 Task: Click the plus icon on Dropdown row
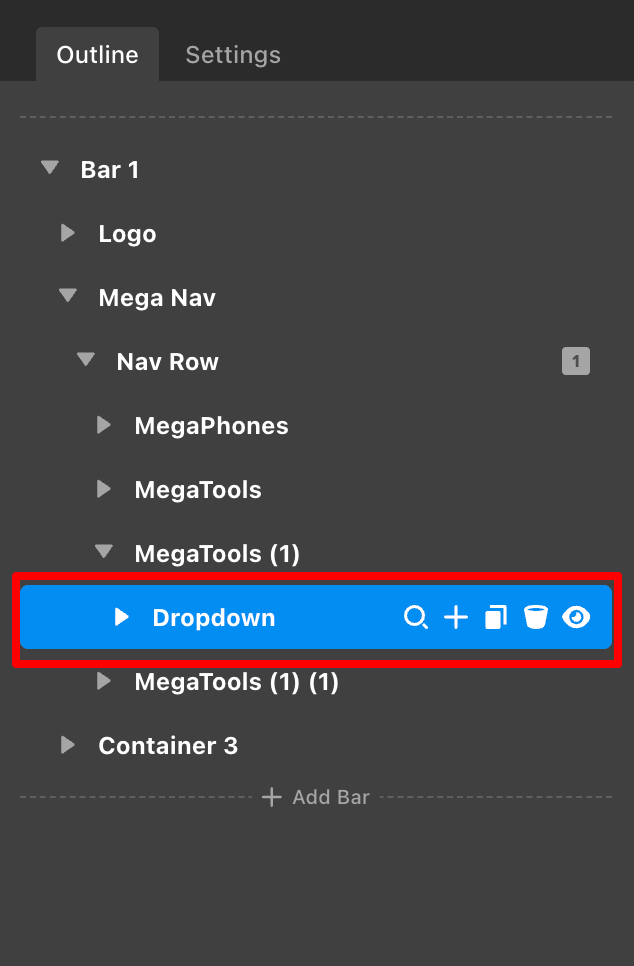[456, 618]
